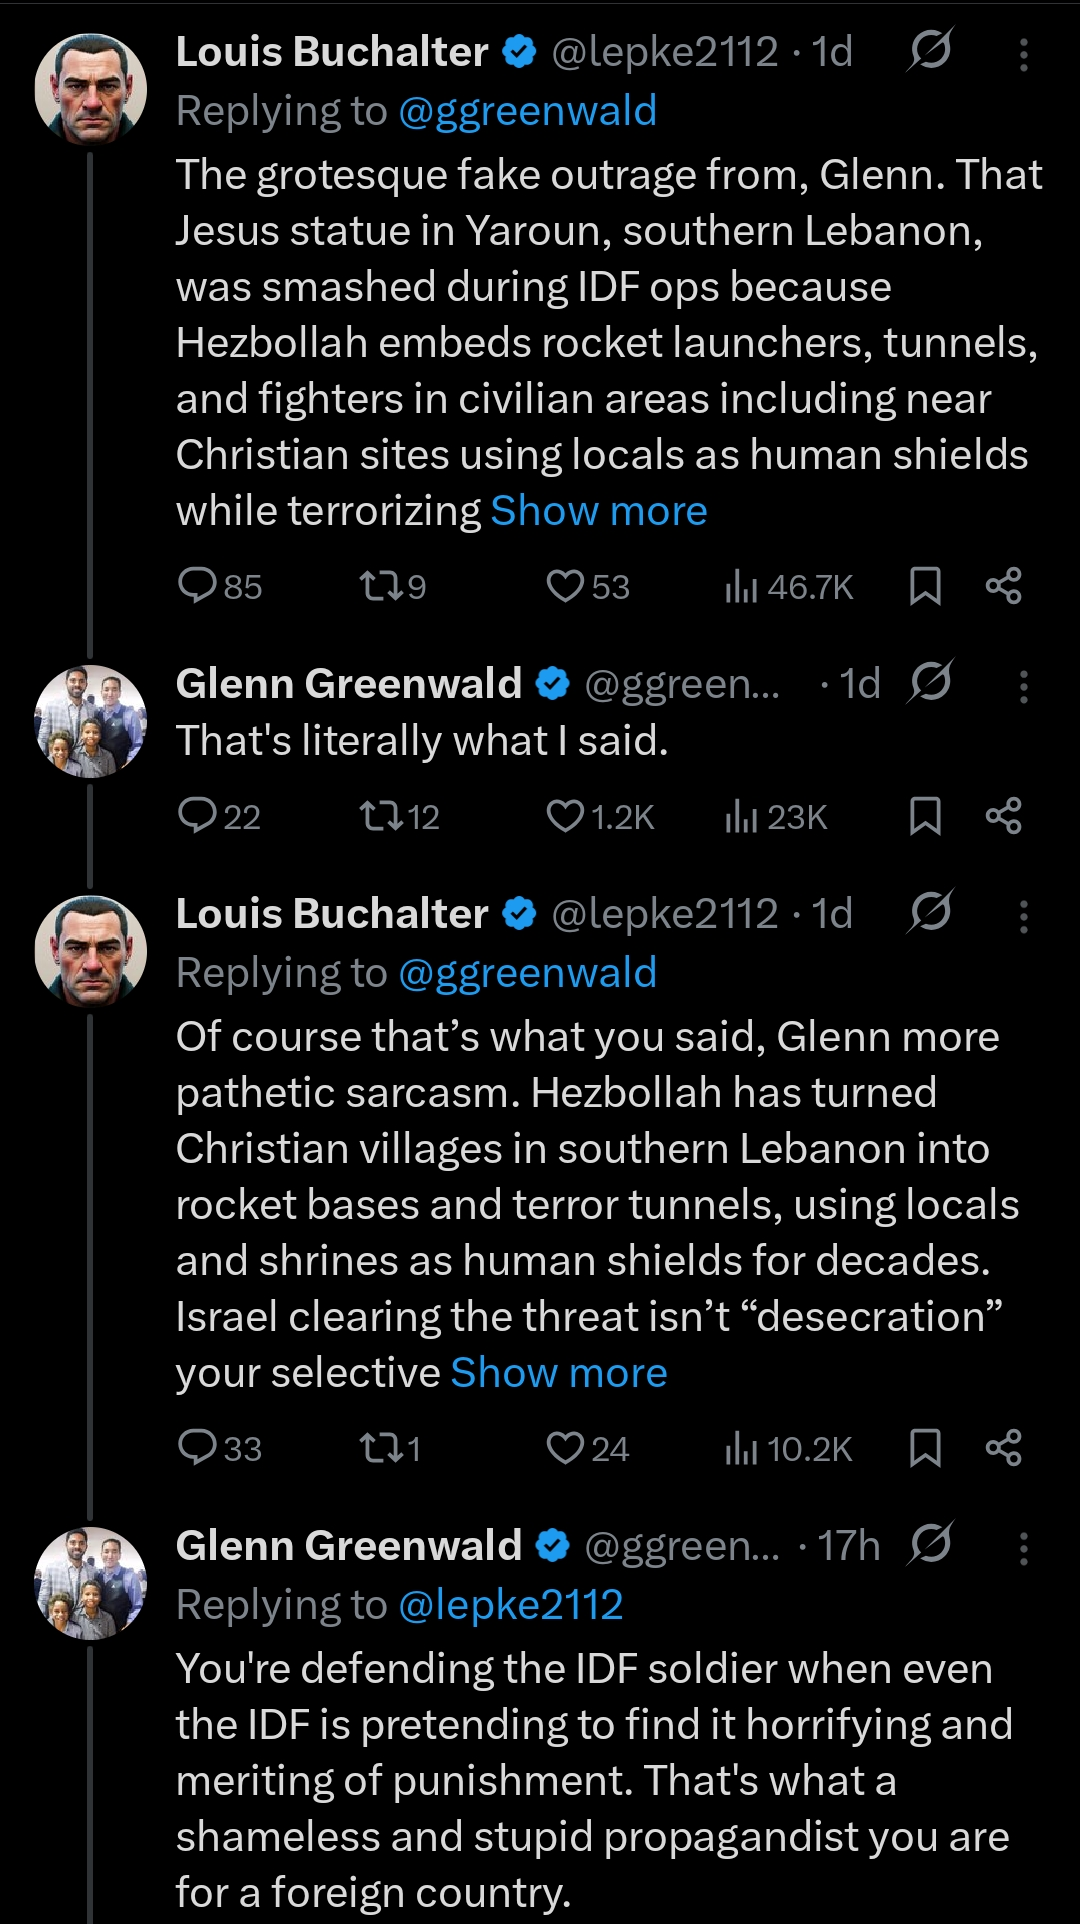Viewport: 1080px width, 1924px height.
Task: Like Glenn Greenwald's 'That's literally what I said' tweet
Action: tap(599, 817)
